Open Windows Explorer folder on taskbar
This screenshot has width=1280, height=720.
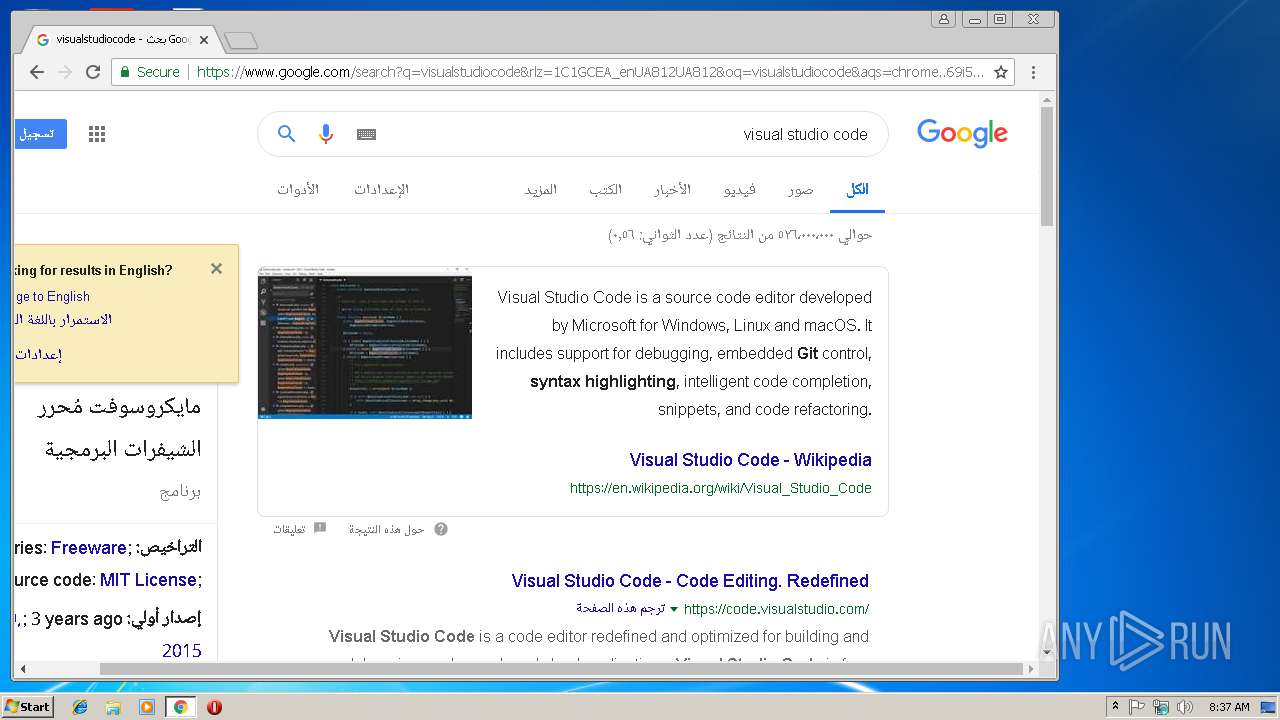(113, 707)
